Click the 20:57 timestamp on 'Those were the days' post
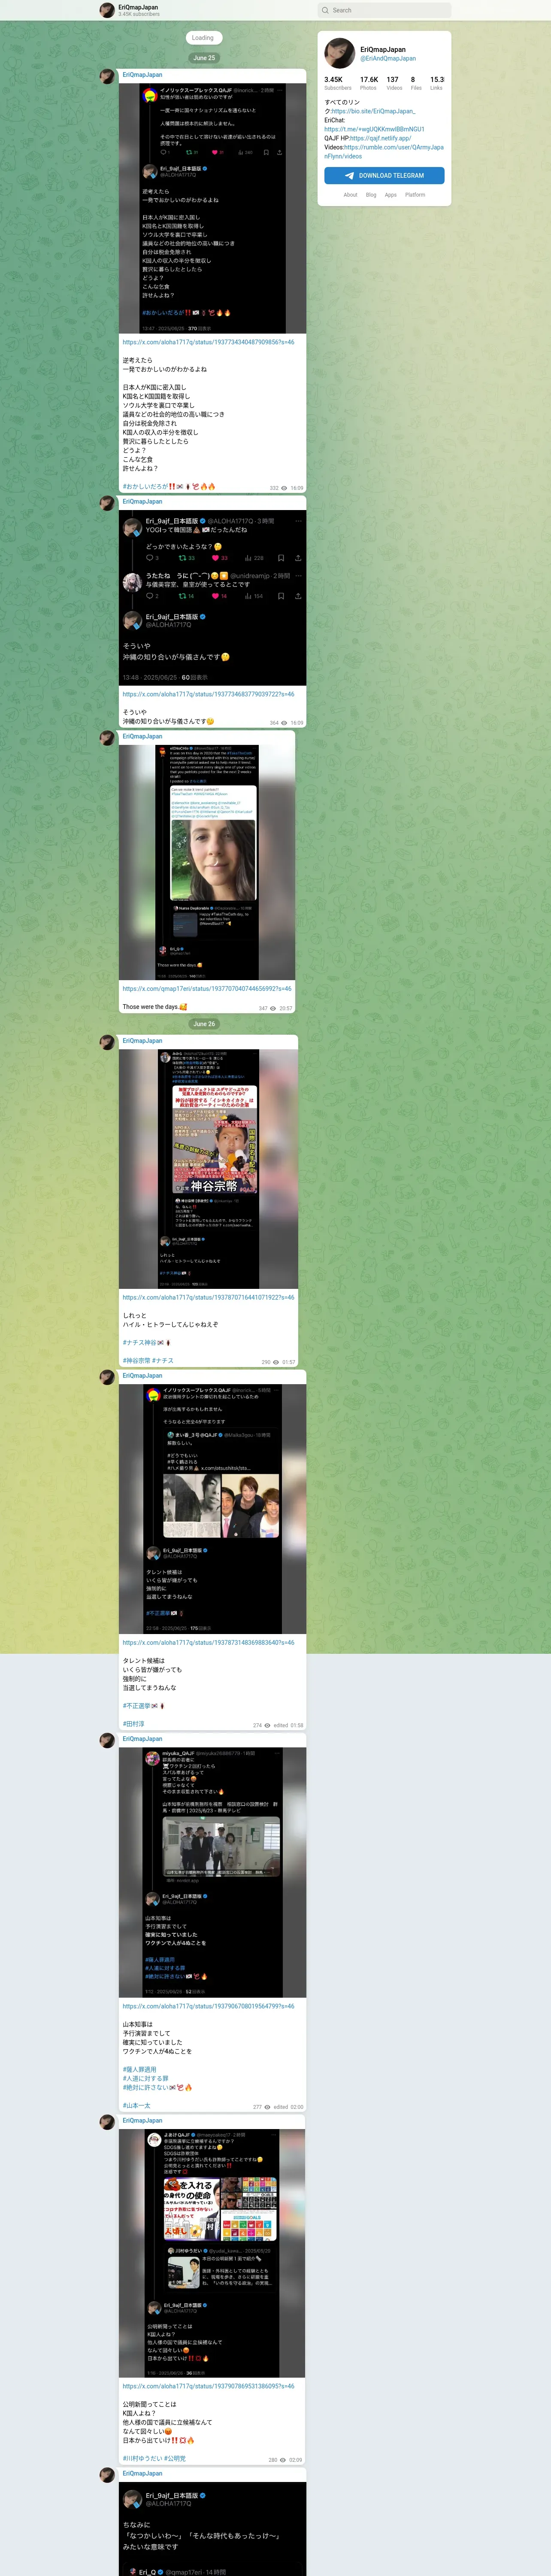This screenshot has height=2576, width=551. point(286,1008)
